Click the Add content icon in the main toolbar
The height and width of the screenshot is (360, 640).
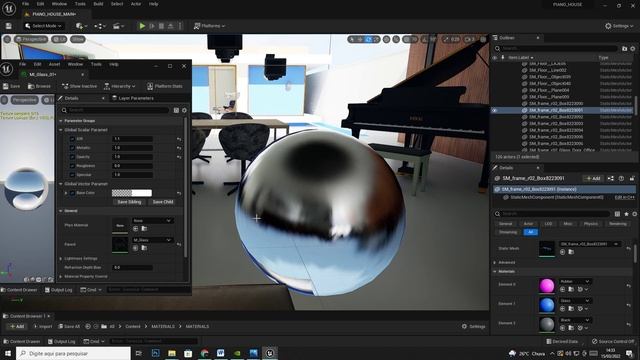81,26
